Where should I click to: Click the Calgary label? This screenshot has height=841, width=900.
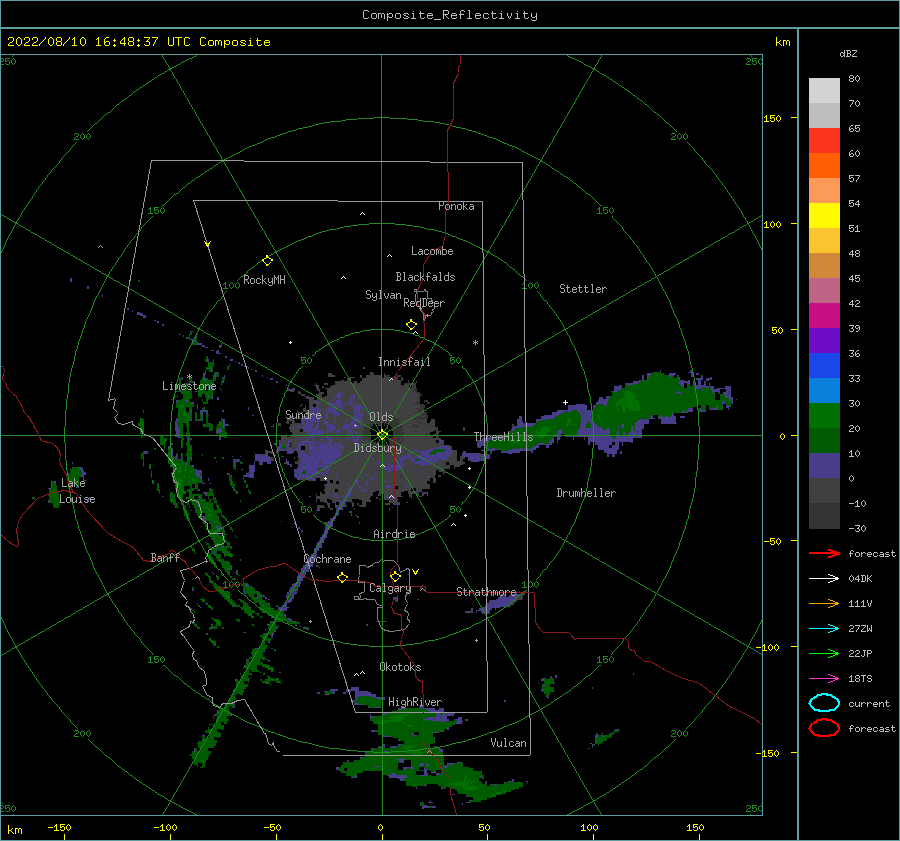coord(390,588)
